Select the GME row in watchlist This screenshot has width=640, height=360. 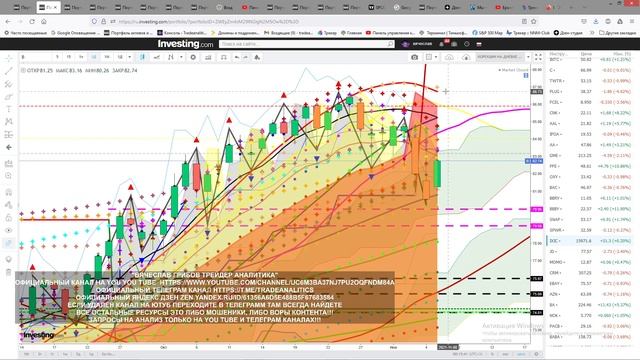pyautogui.click(x=590, y=156)
